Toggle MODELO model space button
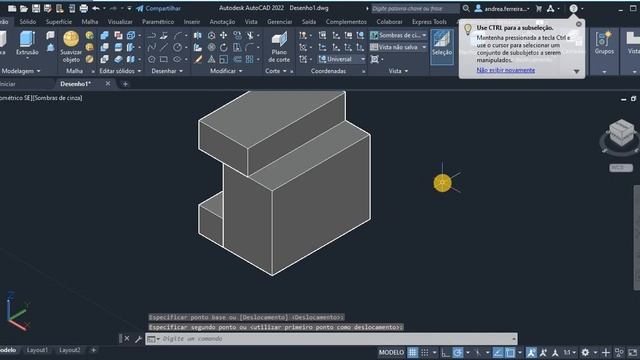The image size is (640, 360). click(391, 353)
